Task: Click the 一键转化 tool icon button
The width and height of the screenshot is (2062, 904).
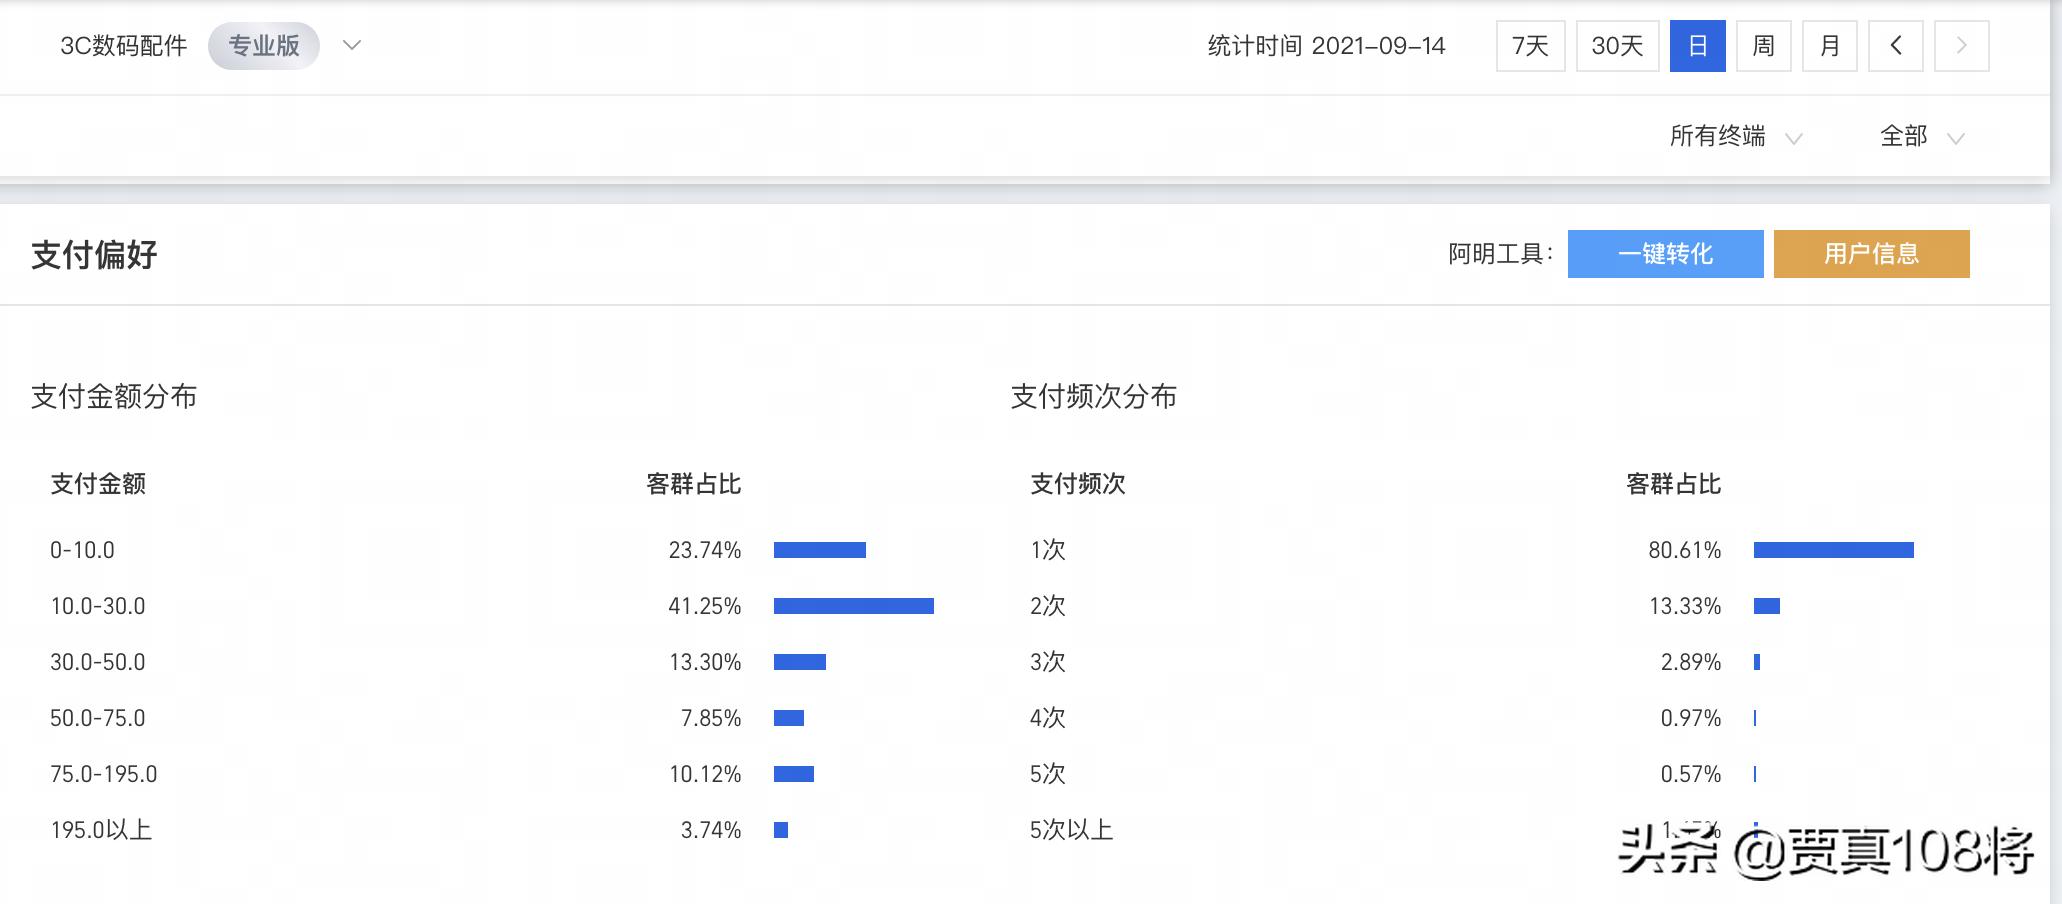Action: [x=1666, y=254]
